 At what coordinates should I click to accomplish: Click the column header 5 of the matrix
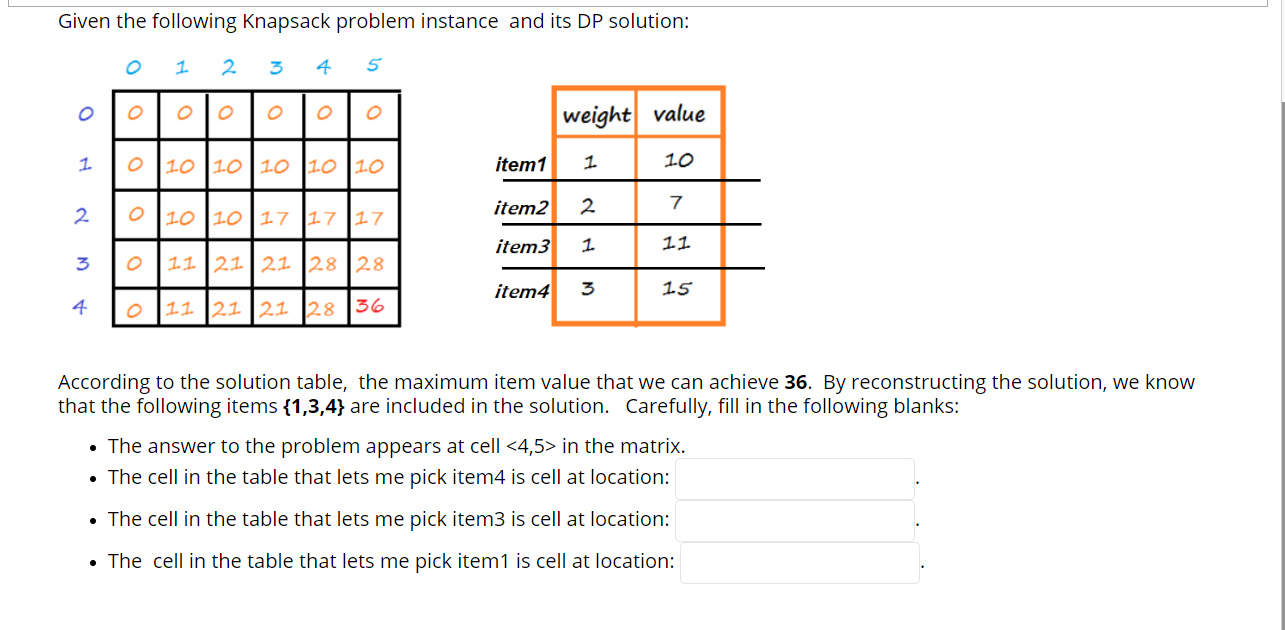373,66
